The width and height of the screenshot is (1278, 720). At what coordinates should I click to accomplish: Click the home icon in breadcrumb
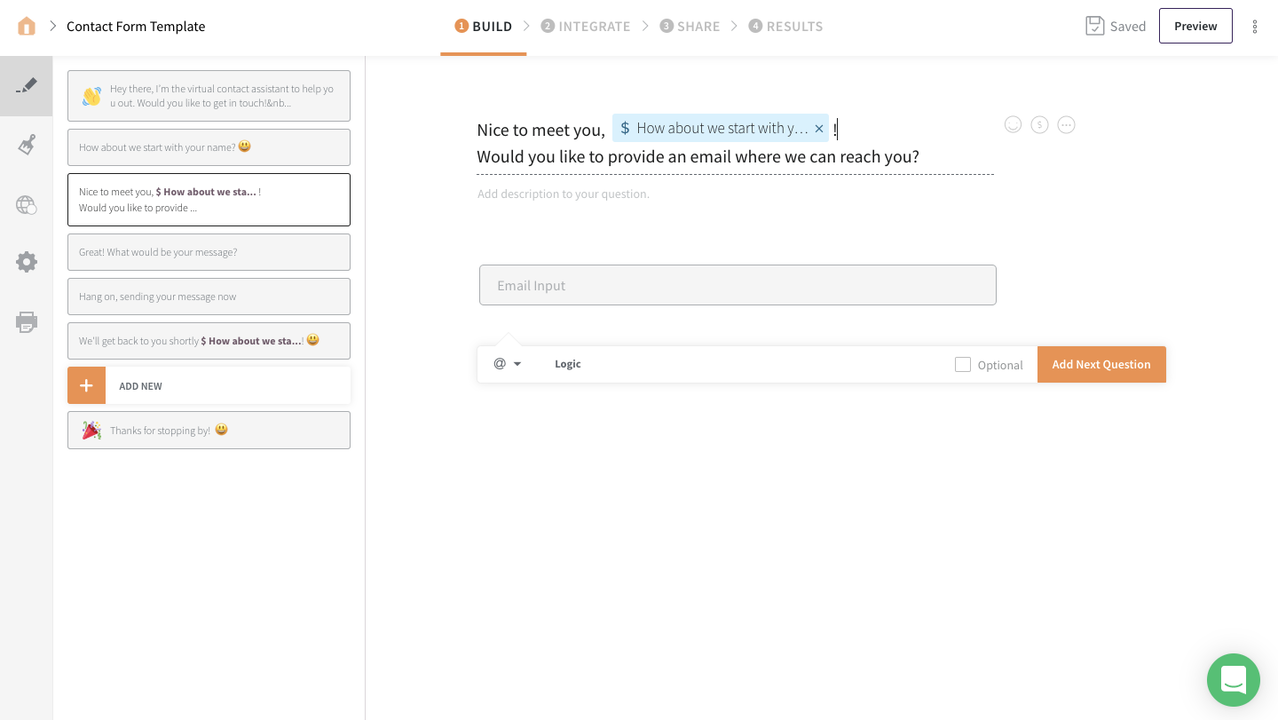pos(27,26)
